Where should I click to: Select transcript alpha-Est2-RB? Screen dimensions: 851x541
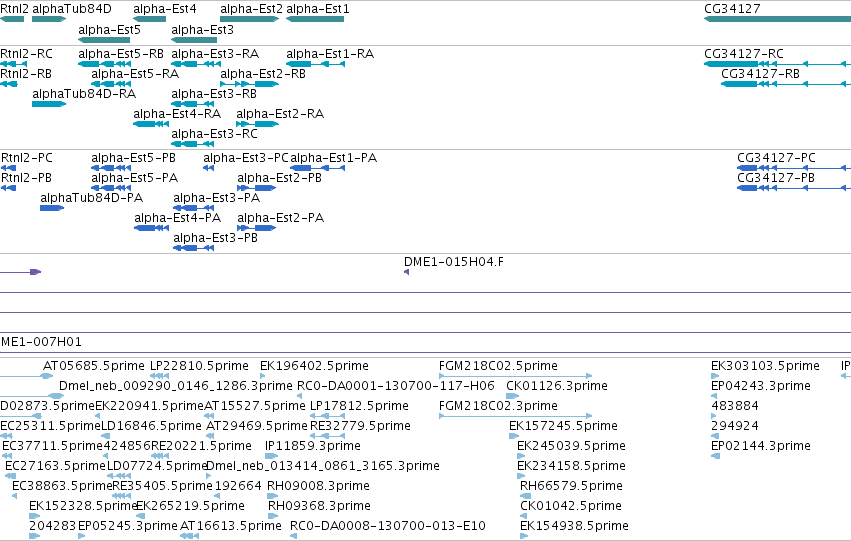263,74
